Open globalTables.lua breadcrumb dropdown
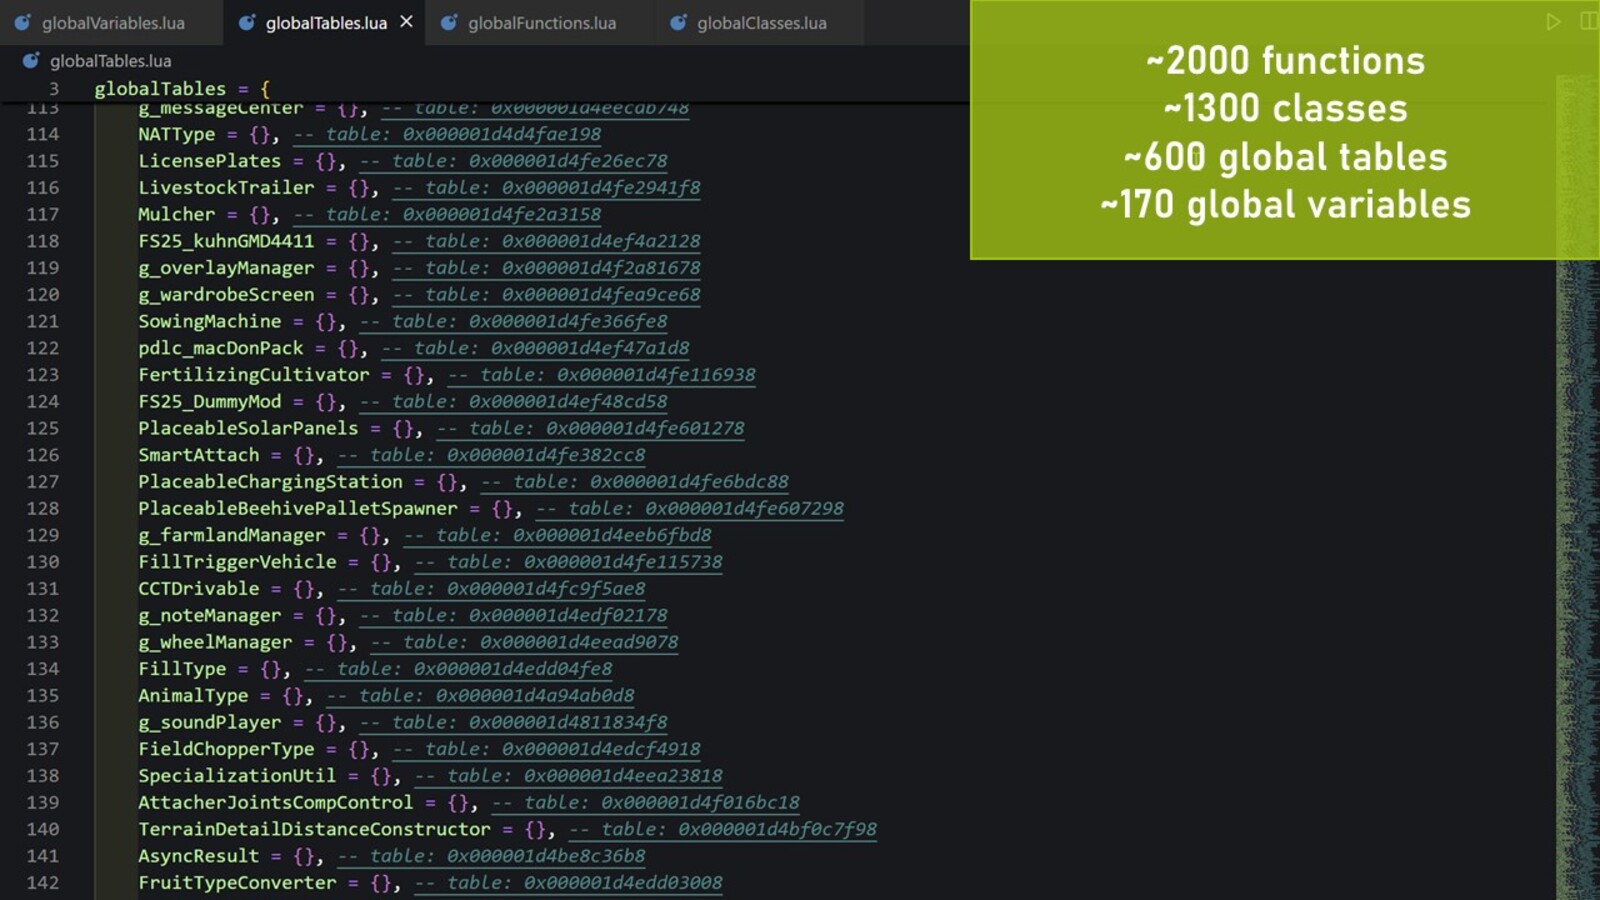1600x900 pixels. (x=110, y=61)
